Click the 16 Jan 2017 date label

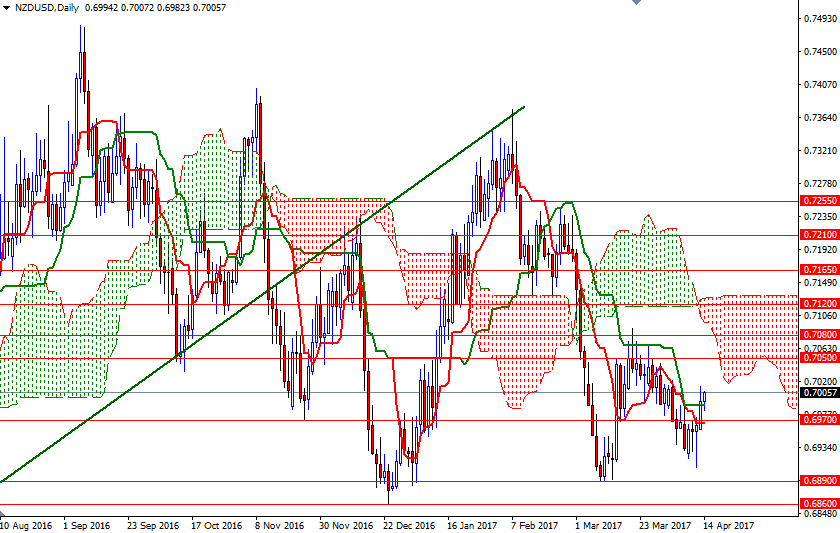[472, 526]
